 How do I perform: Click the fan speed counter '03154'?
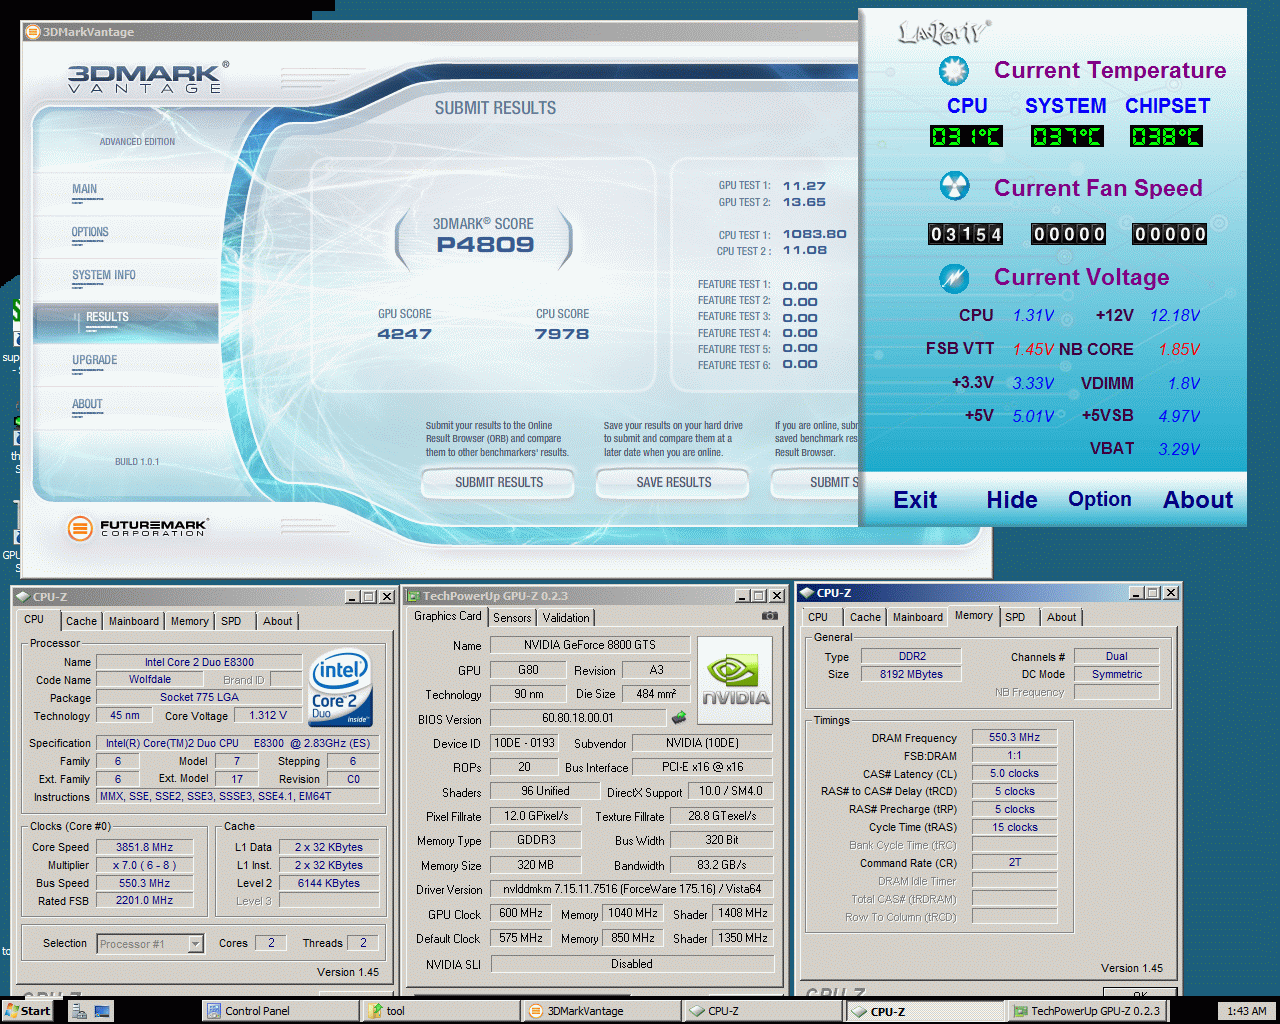[x=965, y=234]
